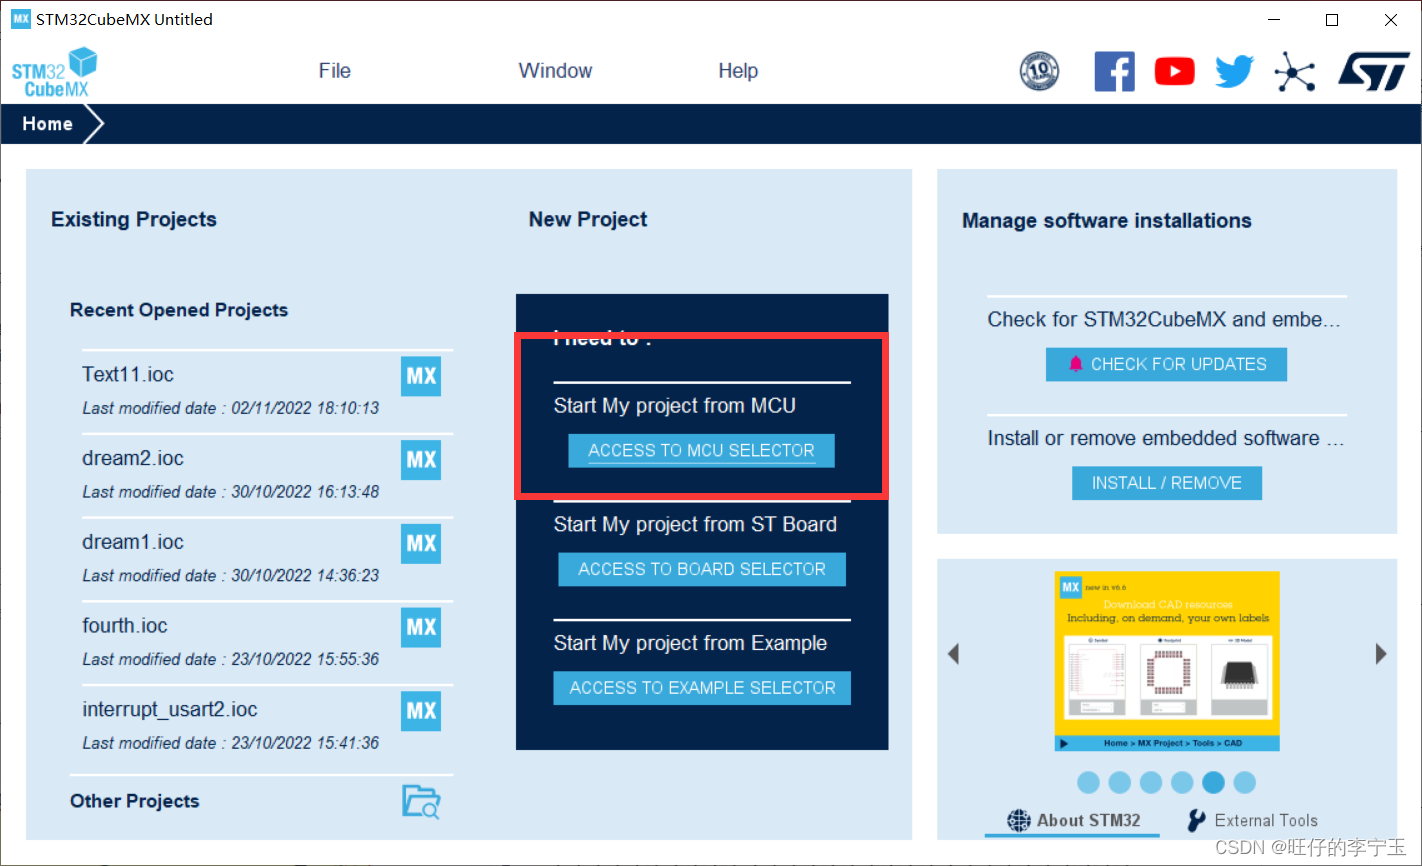Screen dimensions: 1422x866
Task: Open recent project interrupt_usart2.ioc
Action: (x=170, y=710)
